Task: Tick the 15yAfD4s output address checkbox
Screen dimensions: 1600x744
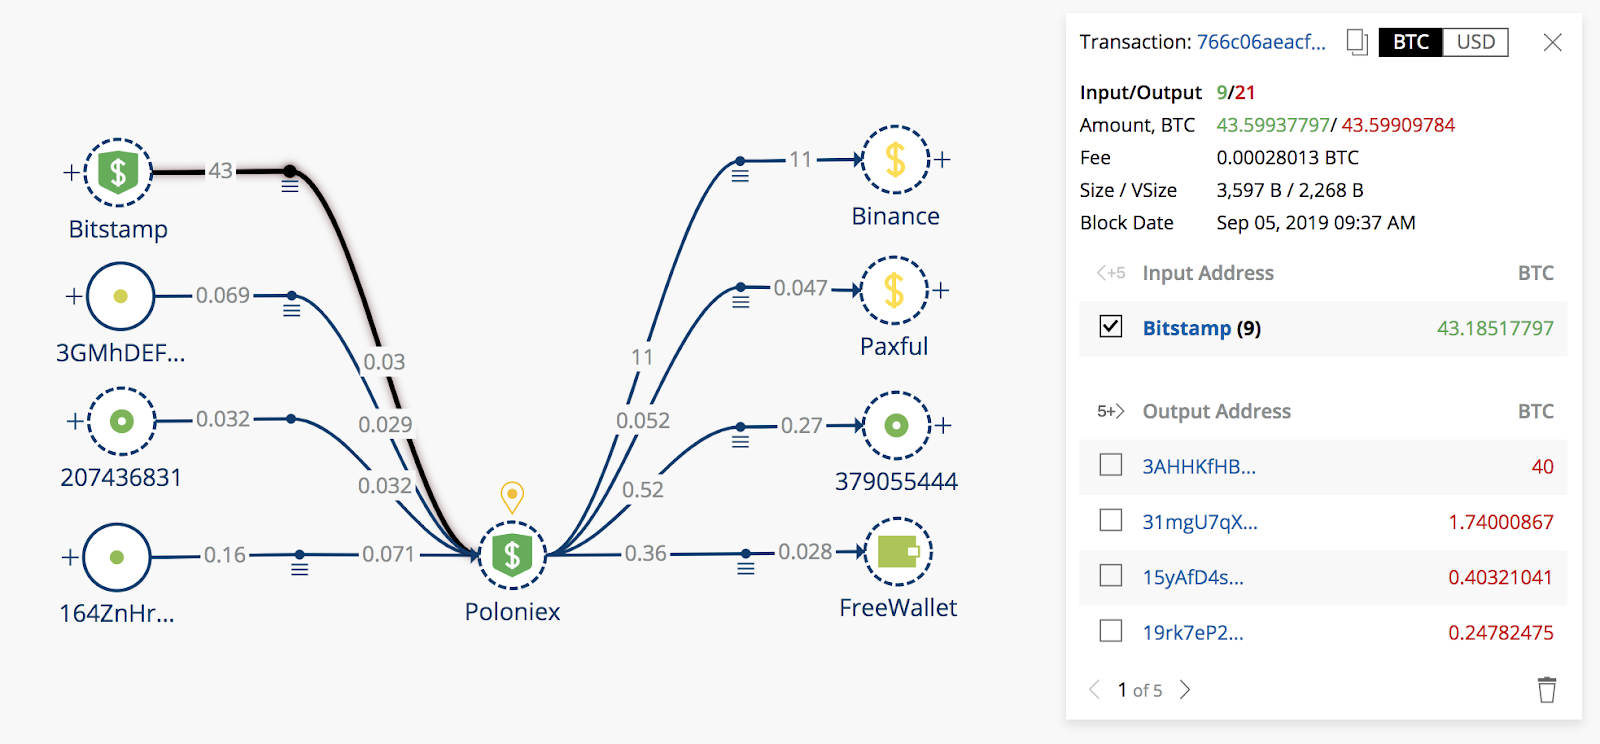Action: coord(1110,576)
